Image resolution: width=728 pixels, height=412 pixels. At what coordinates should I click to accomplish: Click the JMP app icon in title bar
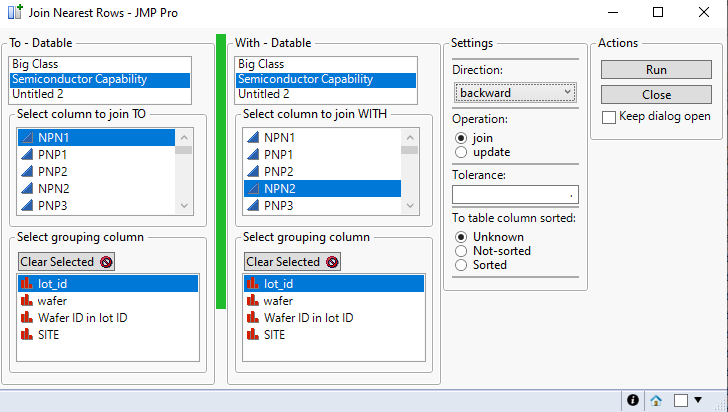12,13
